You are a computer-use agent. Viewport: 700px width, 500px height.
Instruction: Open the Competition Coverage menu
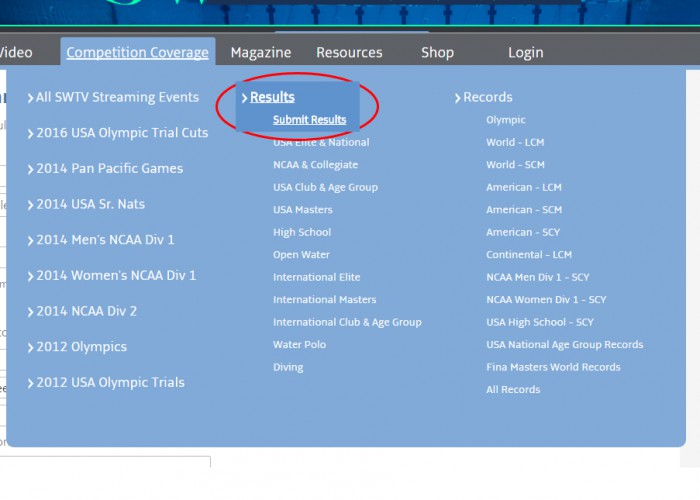[x=137, y=53]
